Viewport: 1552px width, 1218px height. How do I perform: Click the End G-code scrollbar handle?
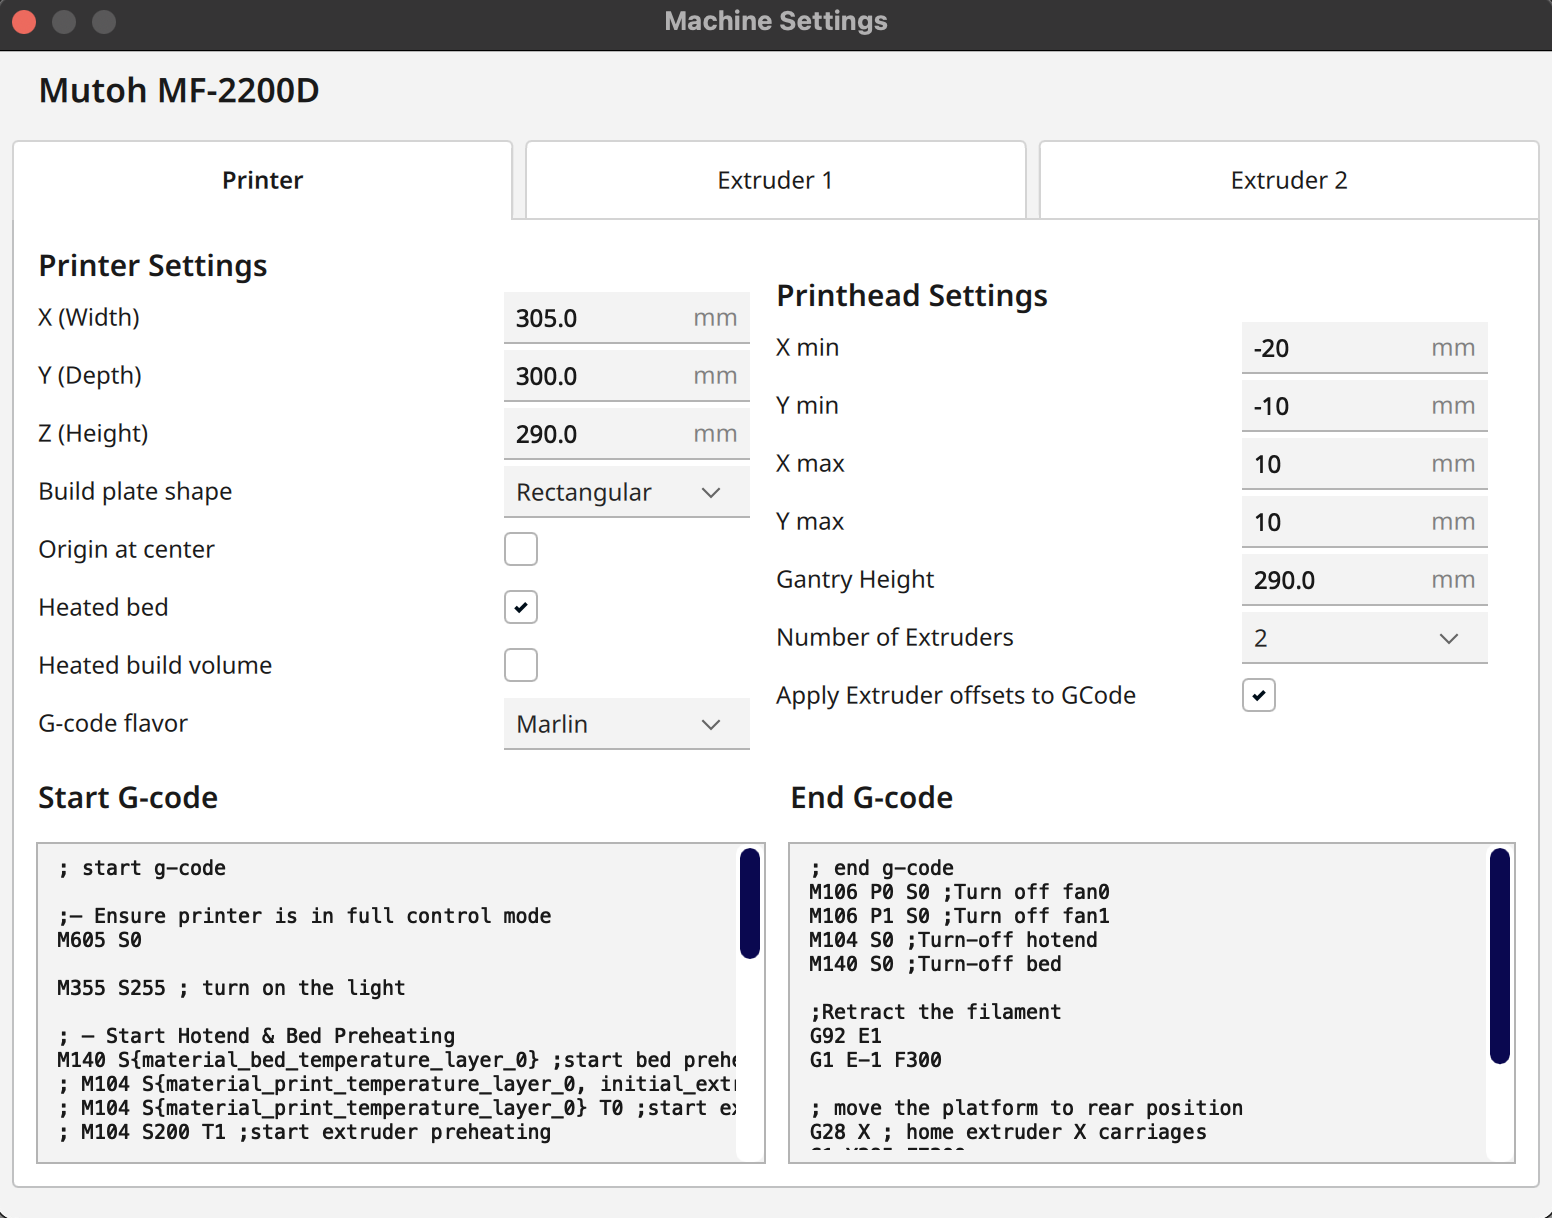point(1499,955)
